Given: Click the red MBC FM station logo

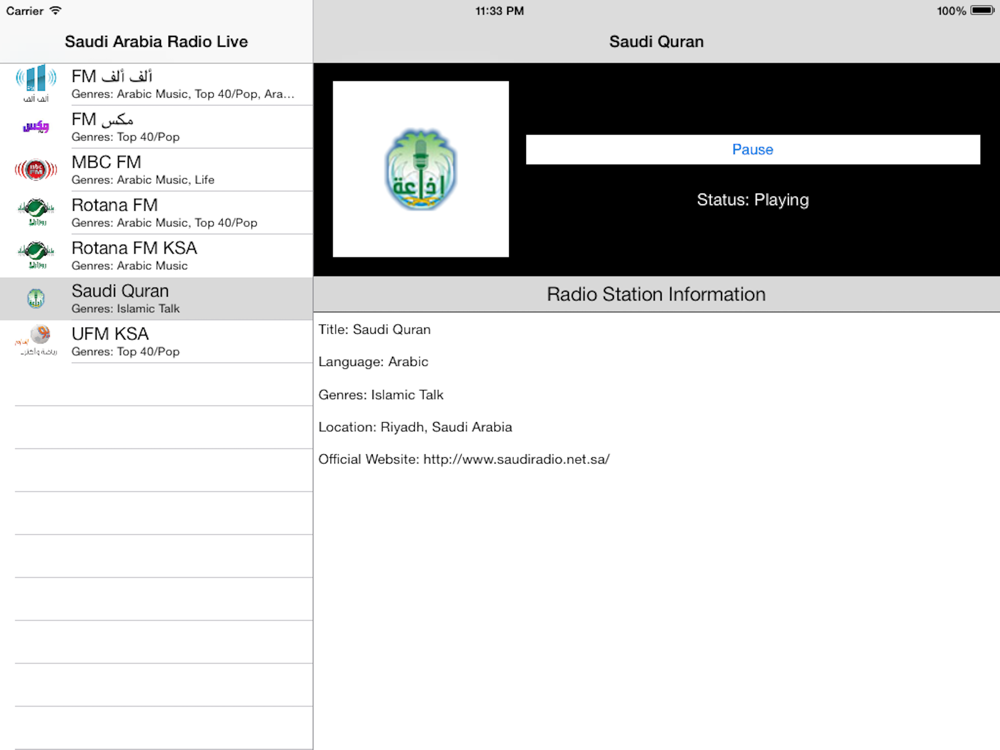Looking at the screenshot, I should click(x=36, y=170).
